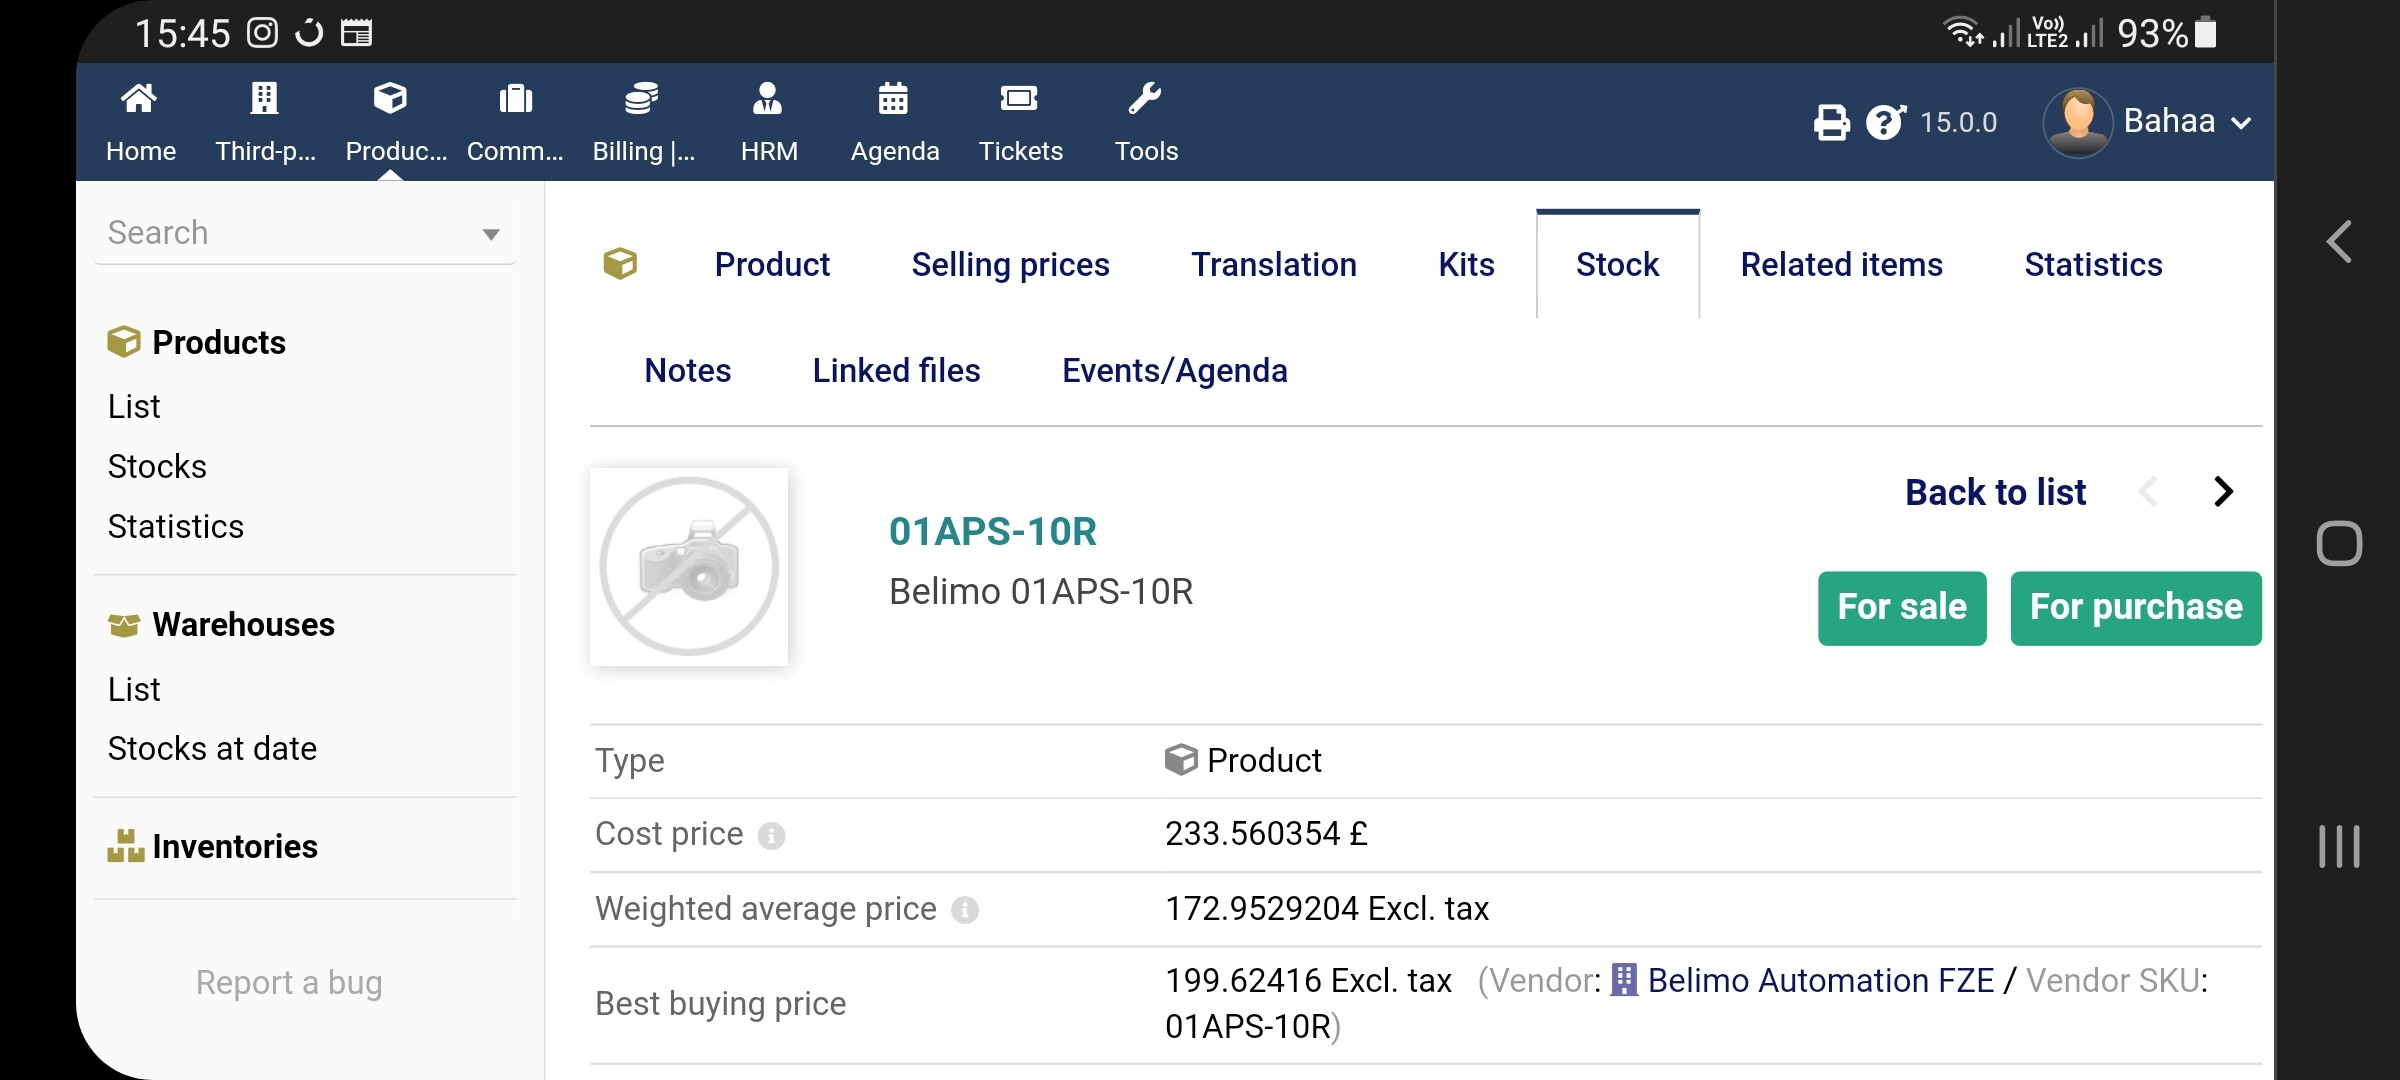Open the Events/Agenda tab
Viewport: 2400px width, 1080px height.
tap(1175, 370)
